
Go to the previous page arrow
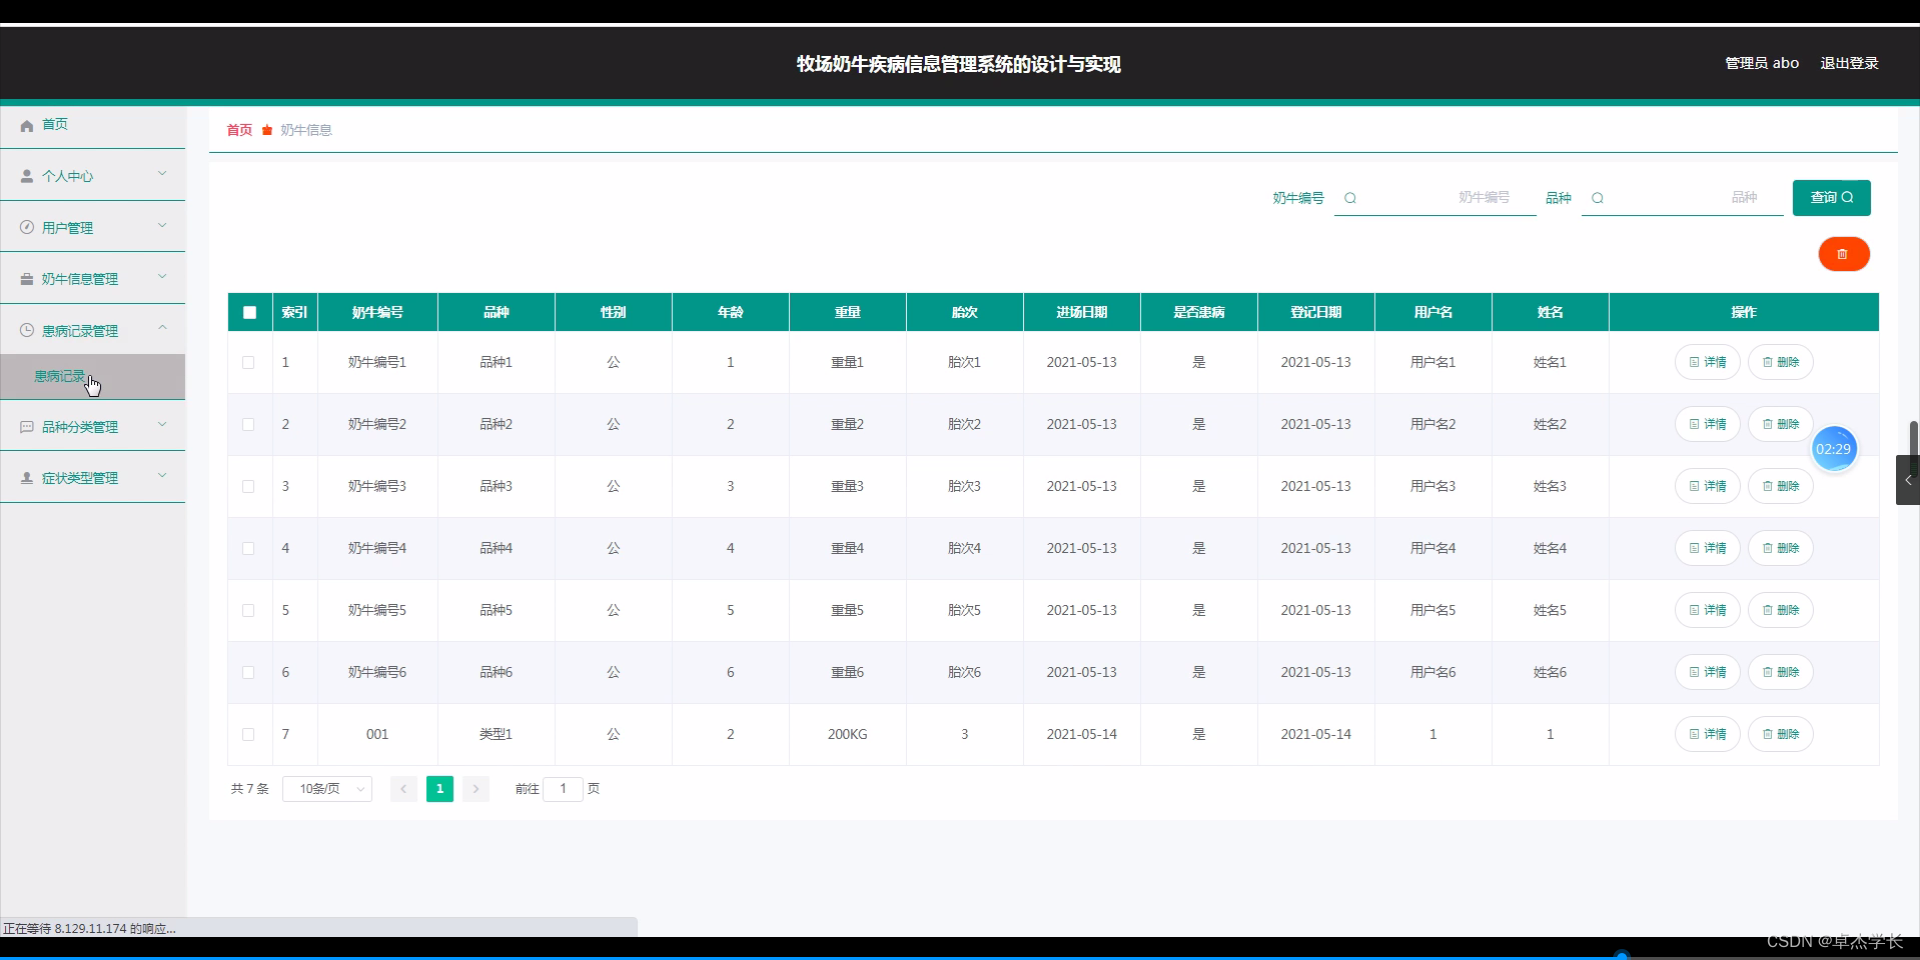point(403,789)
